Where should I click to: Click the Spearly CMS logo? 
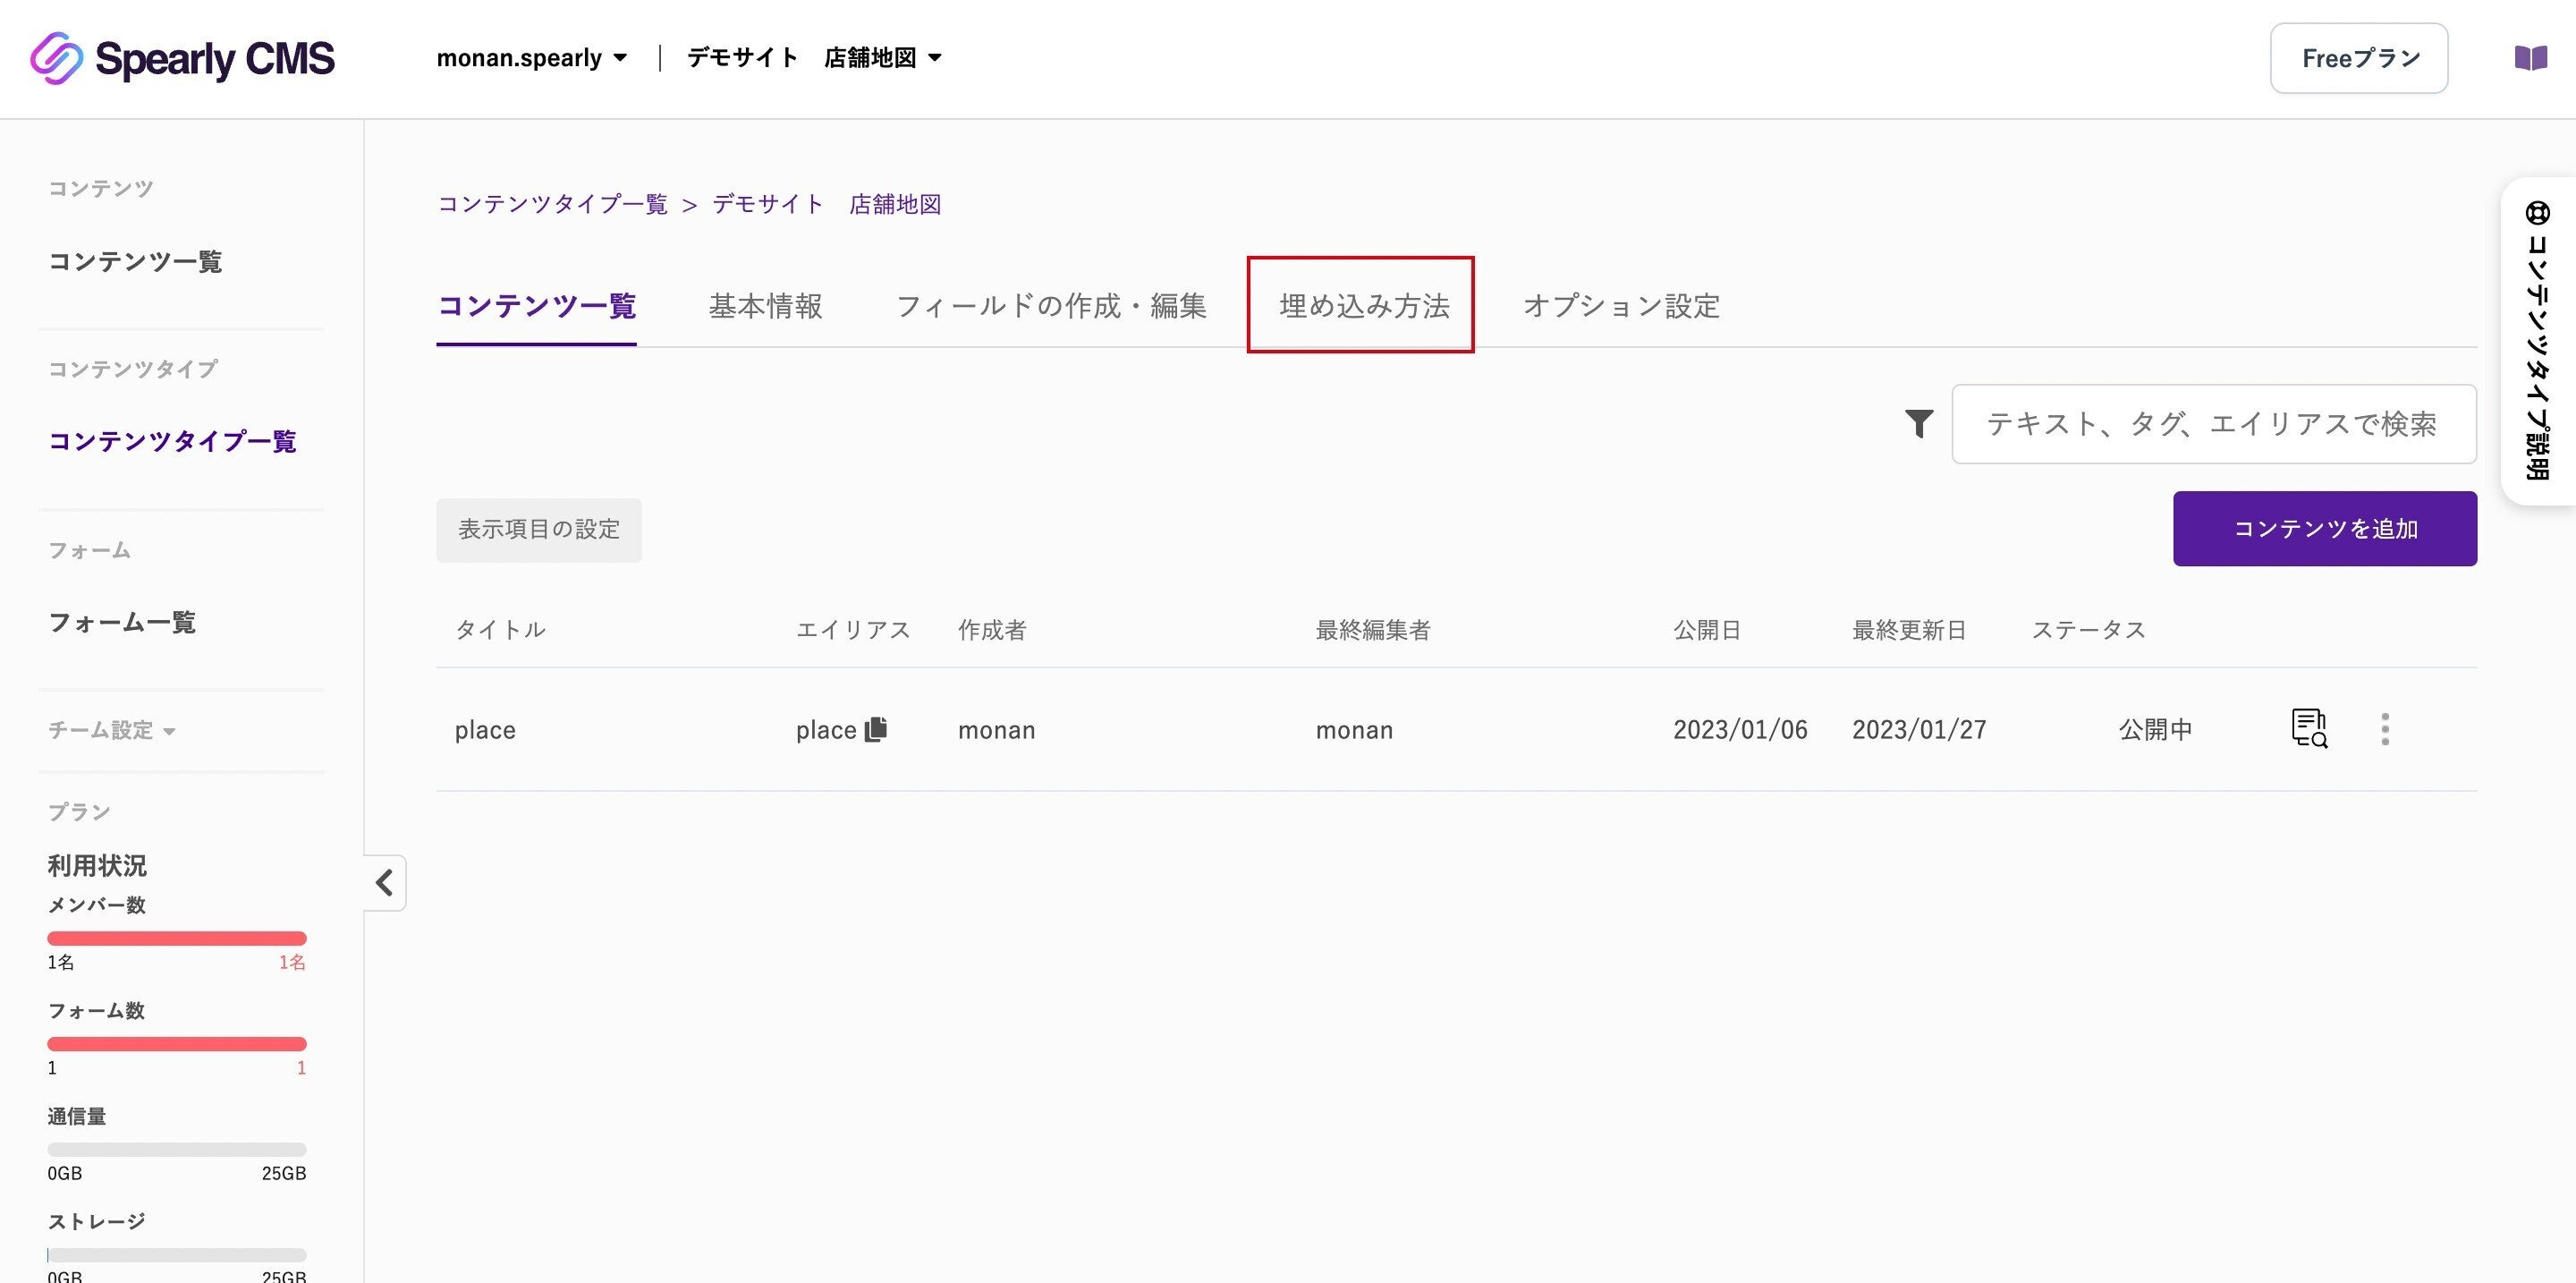182,58
